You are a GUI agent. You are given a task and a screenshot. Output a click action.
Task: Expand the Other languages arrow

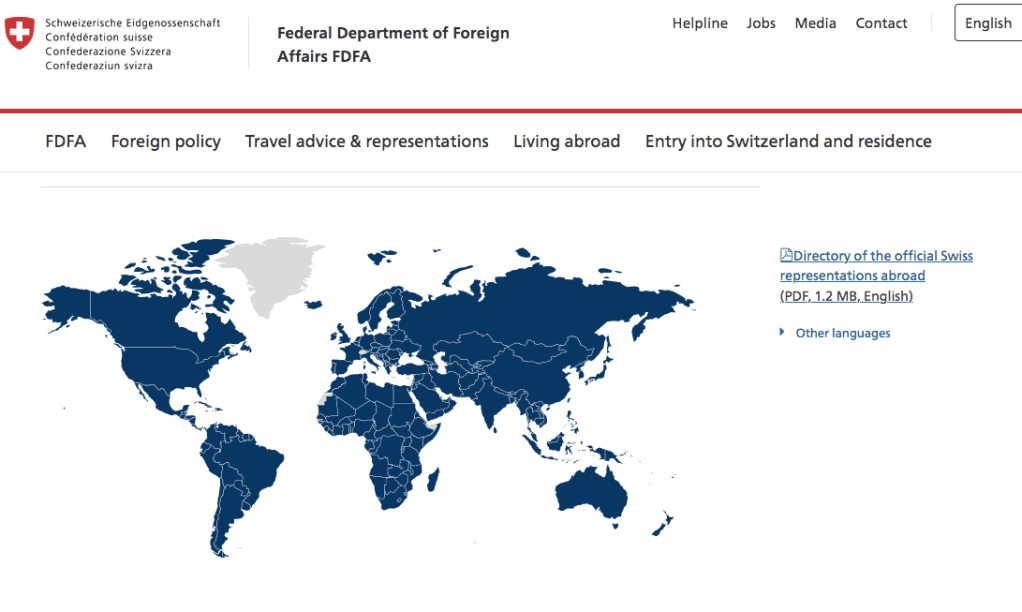click(x=782, y=333)
